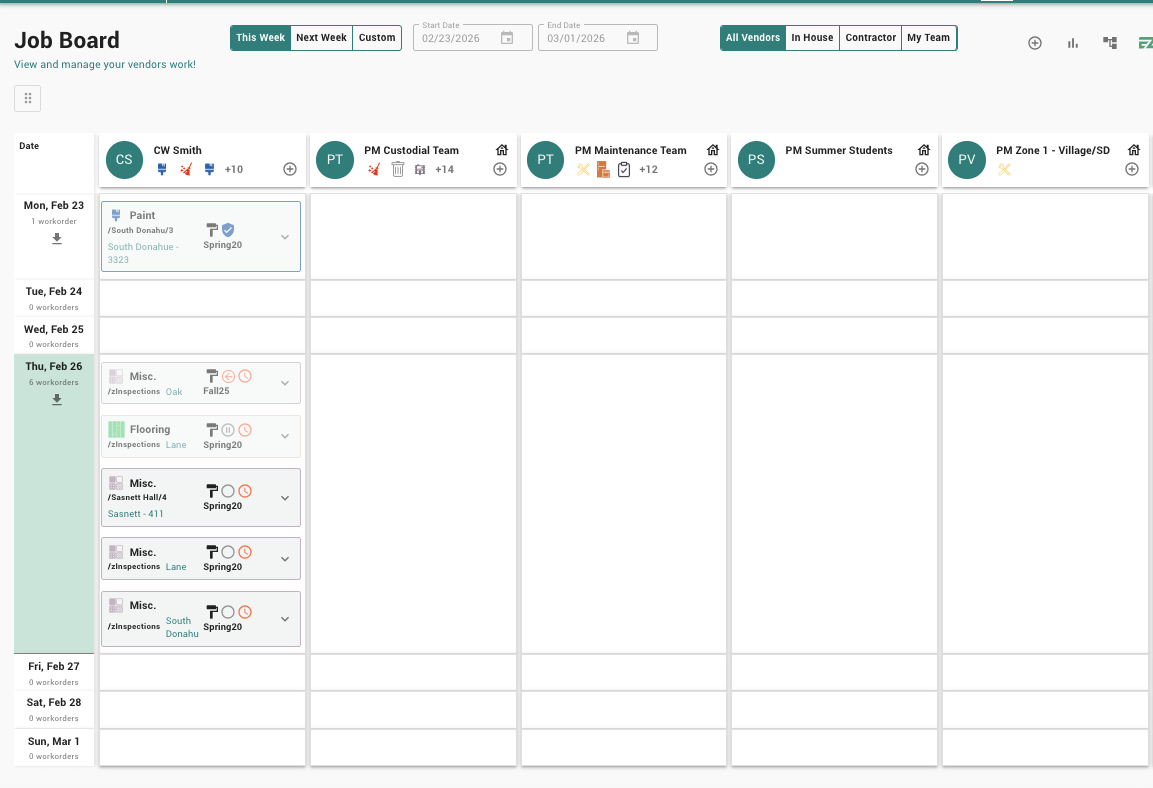
Task: Filter by Contractor vendors
Action: click(871, 37)
